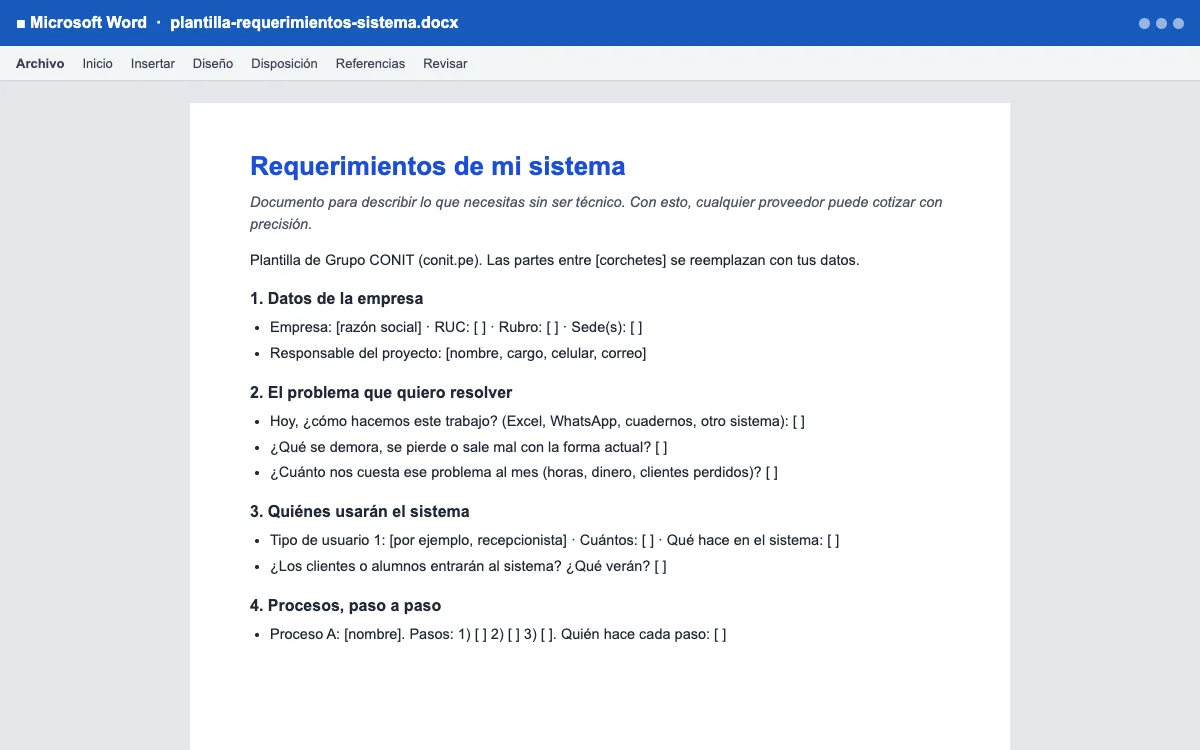Viewport: 1200px width, 750px height.
Task: Click the heading 'Requerimientos de mi sistema'
Action: [438, 166]
